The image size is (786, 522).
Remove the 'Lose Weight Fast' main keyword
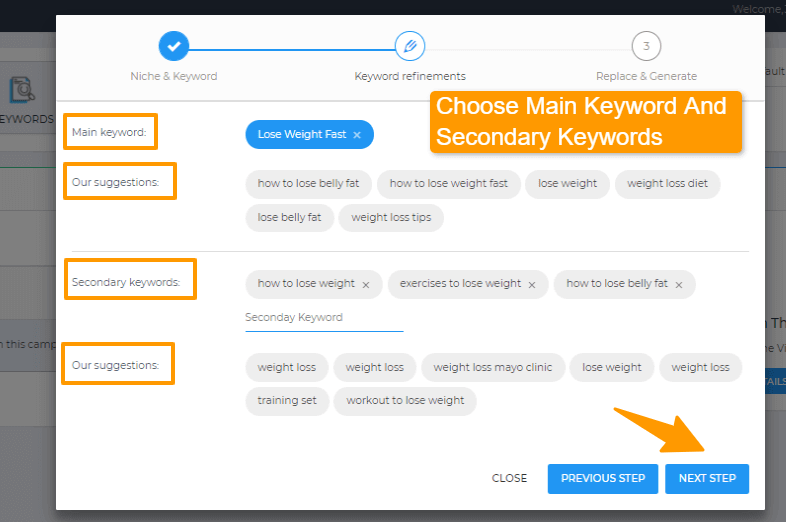pyautogui.click(x=357, y=135)
